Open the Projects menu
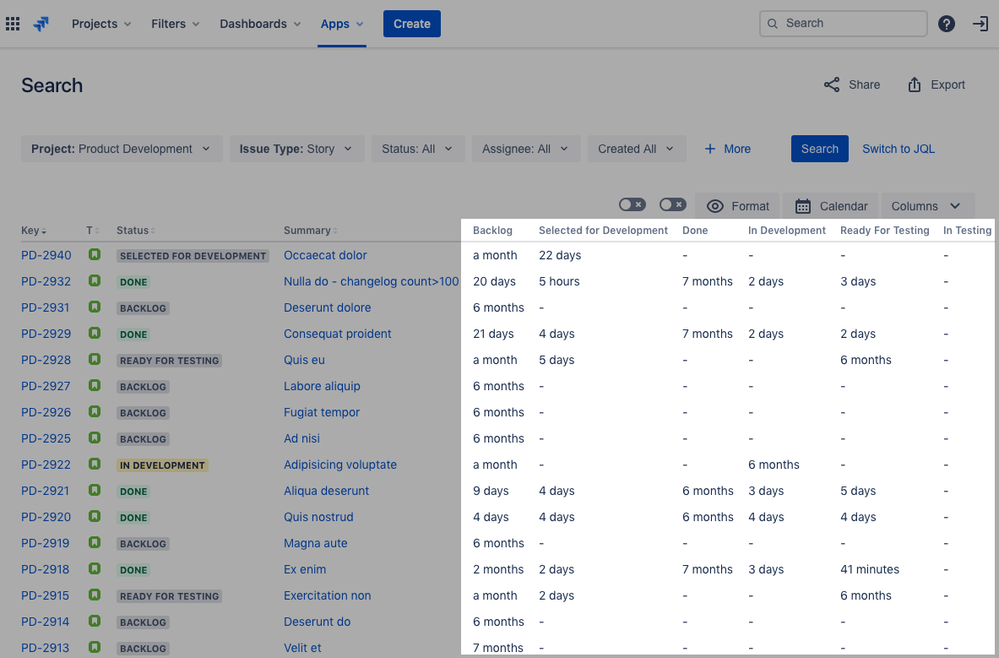 pyautogui.click(x=101, y=24)
